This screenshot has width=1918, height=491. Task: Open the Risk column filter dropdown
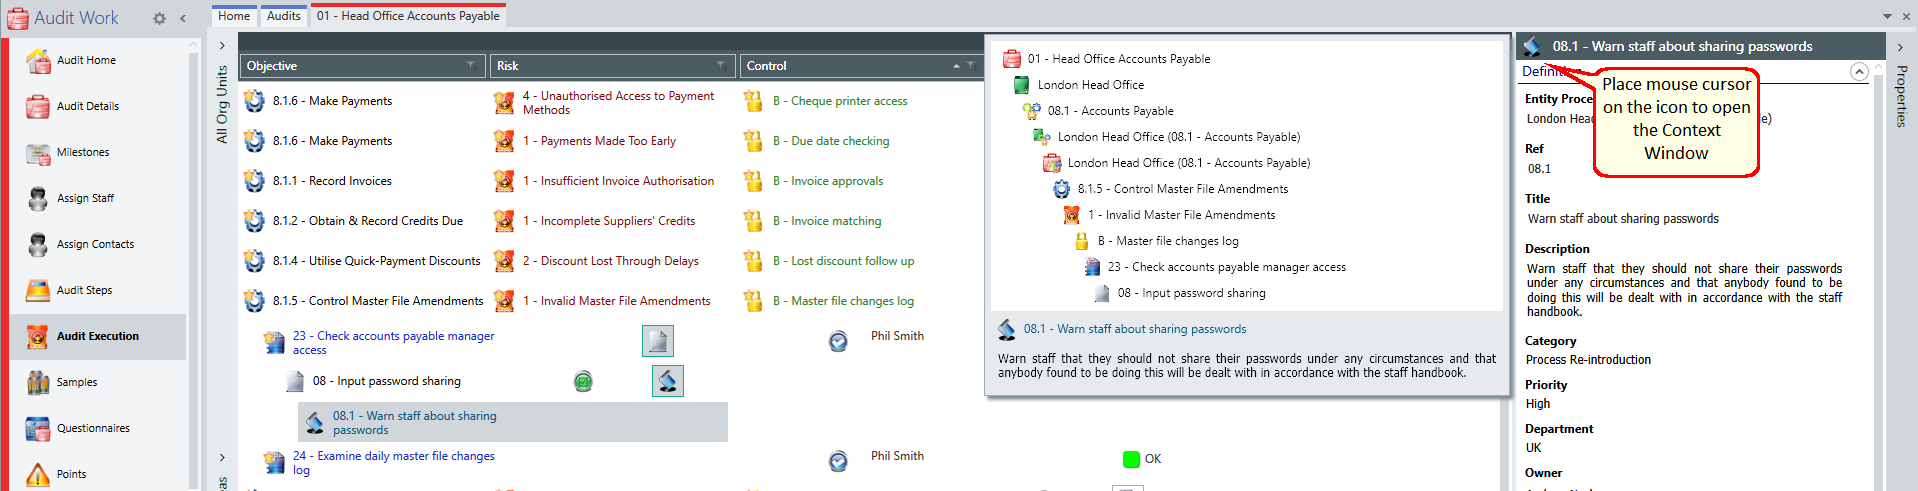click(721, 66)
